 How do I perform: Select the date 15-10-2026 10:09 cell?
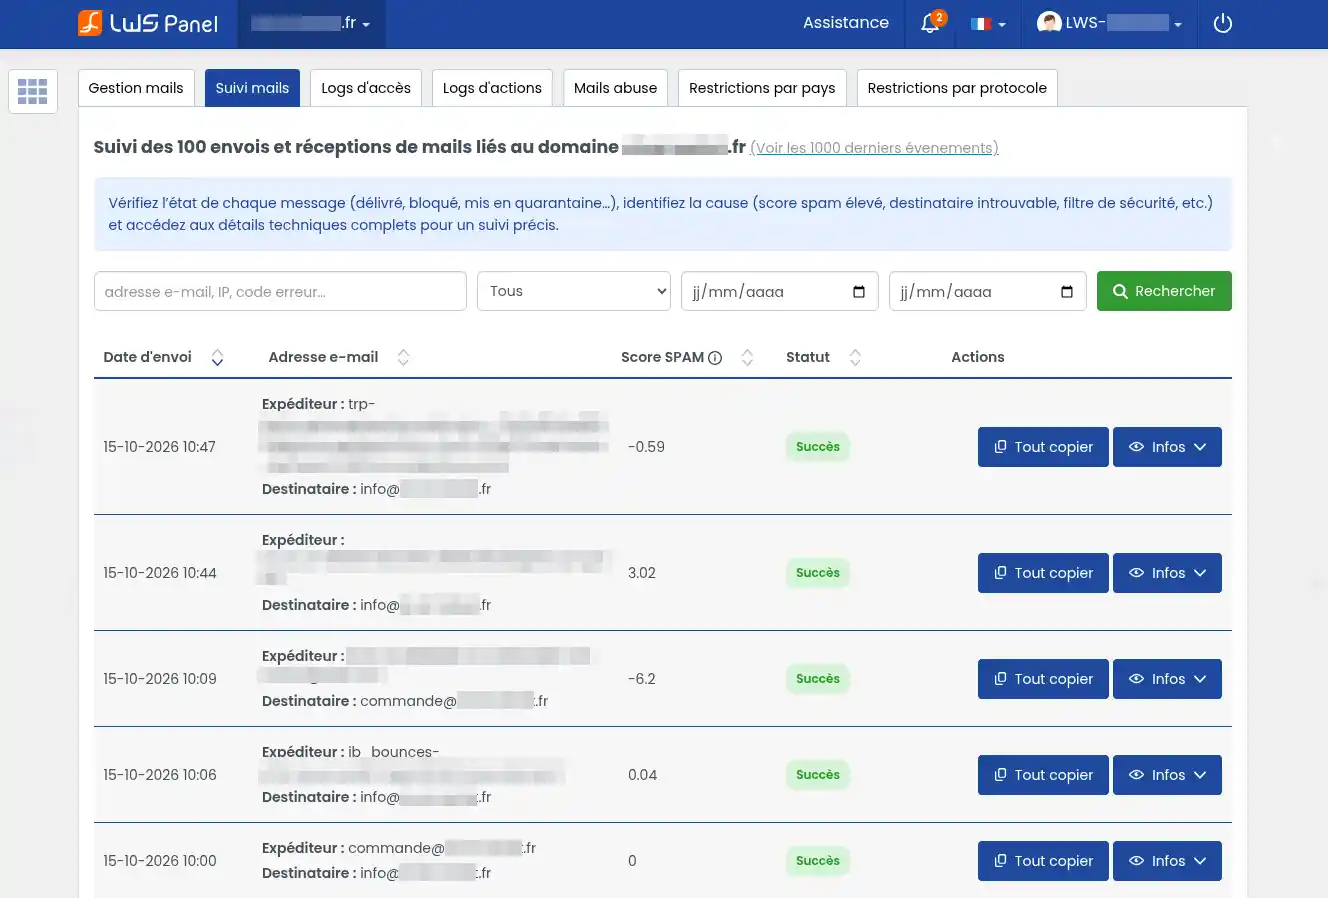click(x=160, y=679)
